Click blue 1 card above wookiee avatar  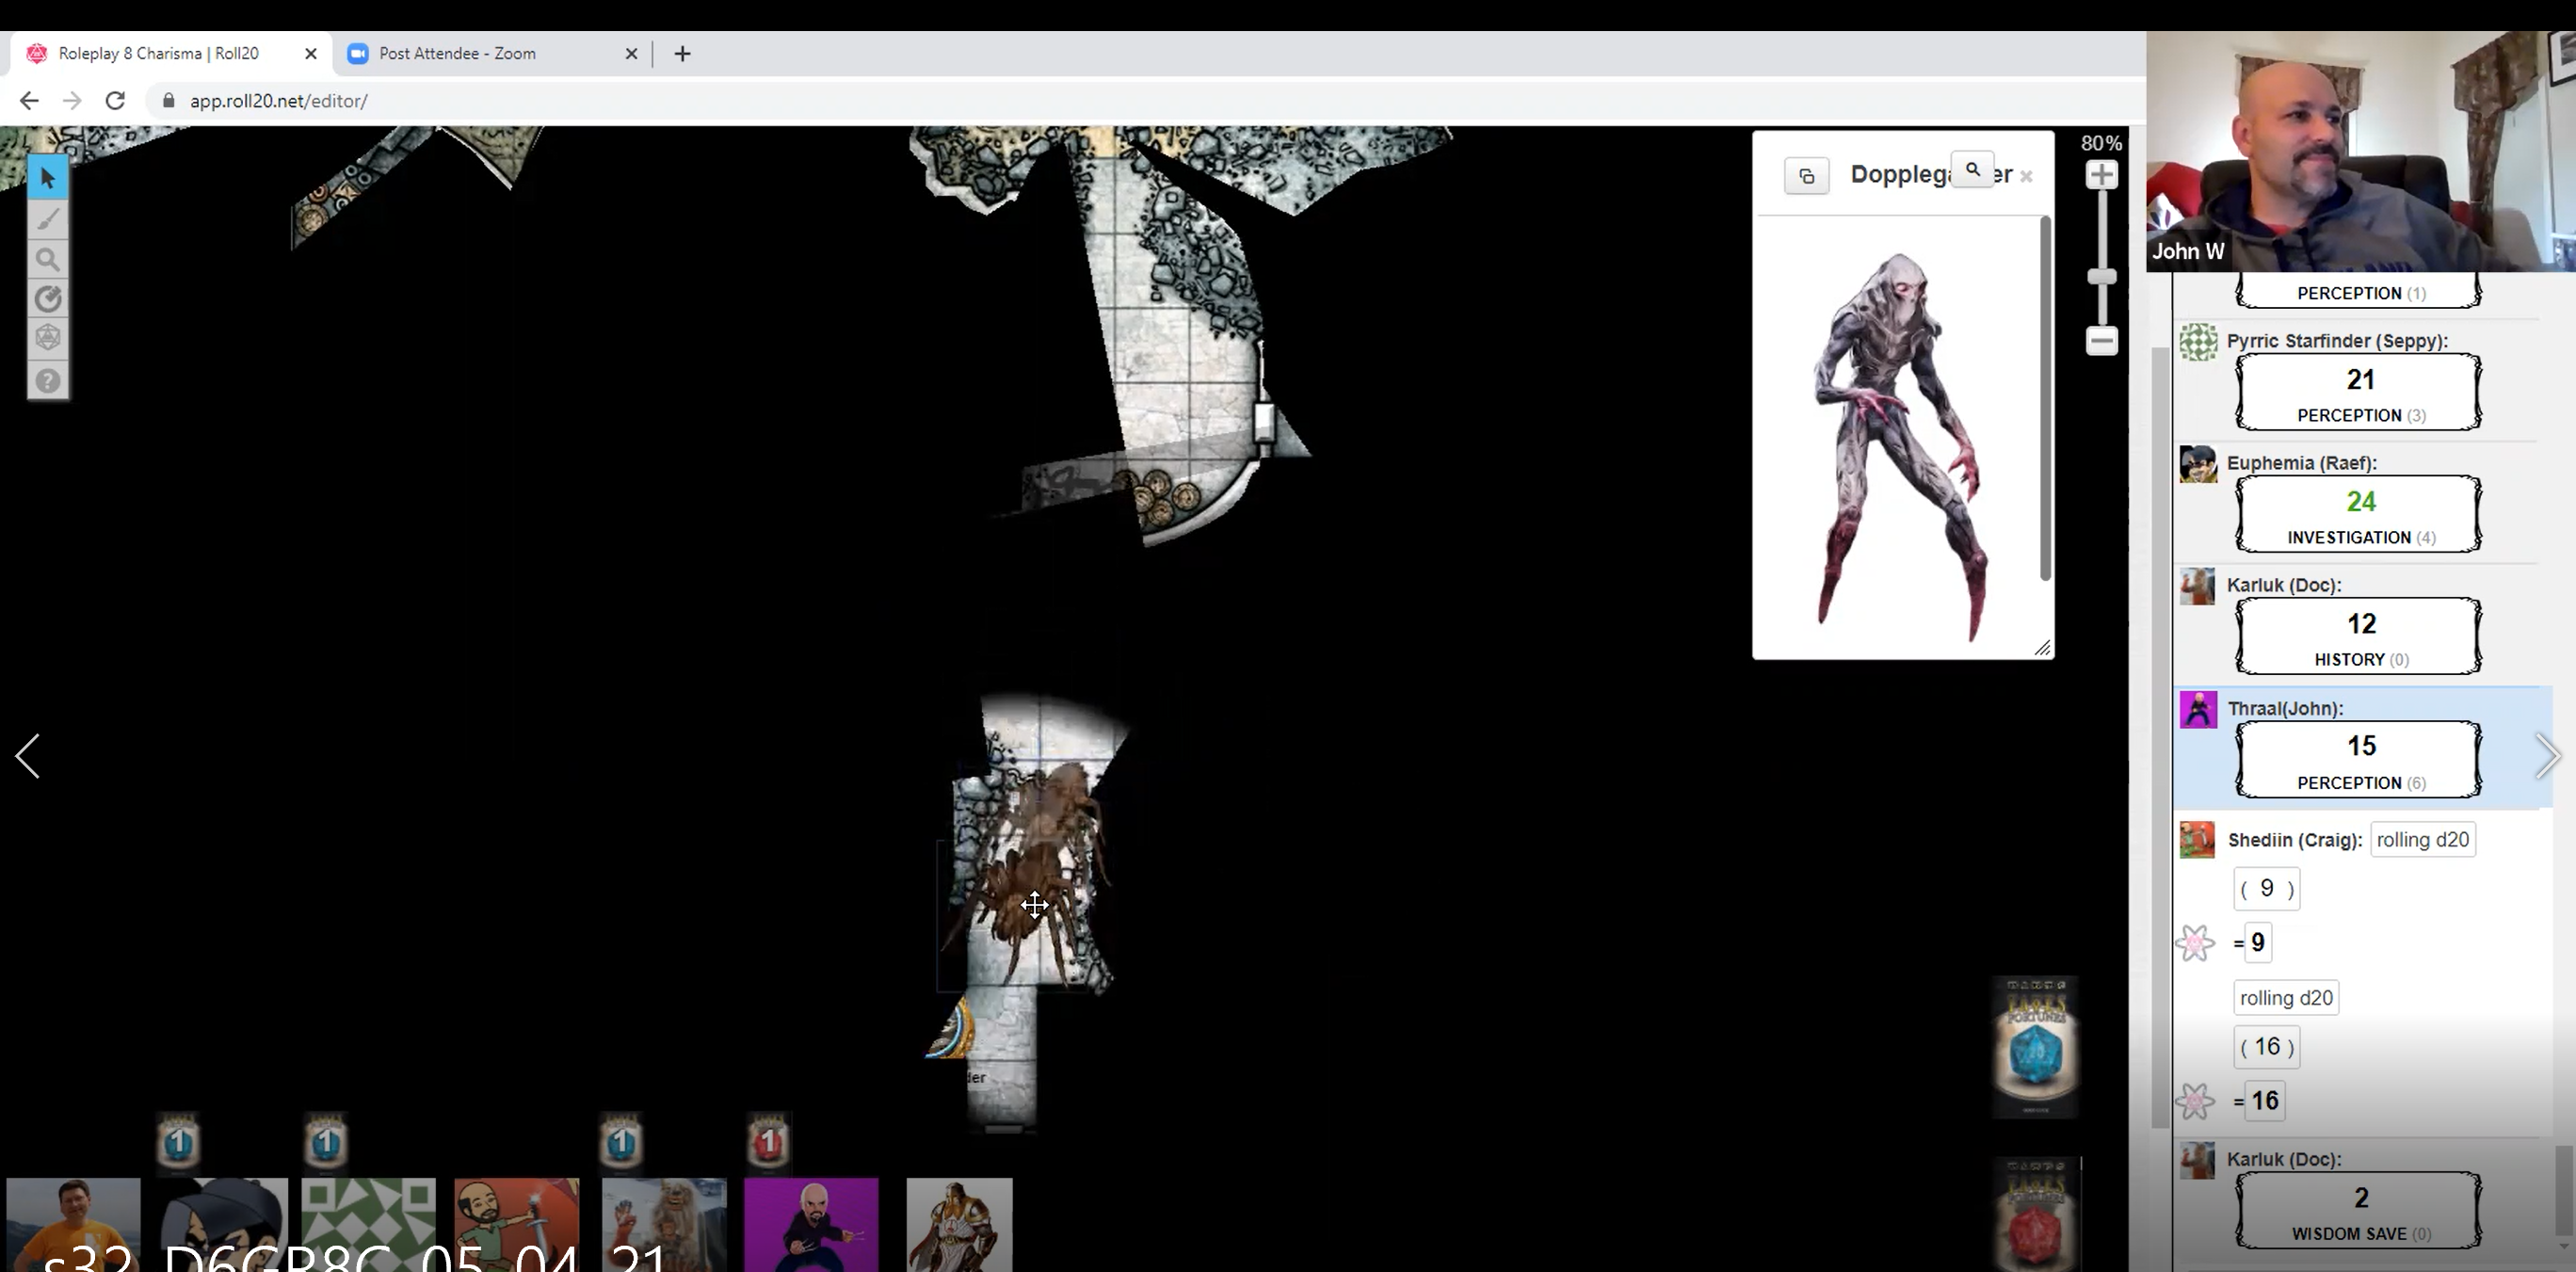tap(620, 1140)
